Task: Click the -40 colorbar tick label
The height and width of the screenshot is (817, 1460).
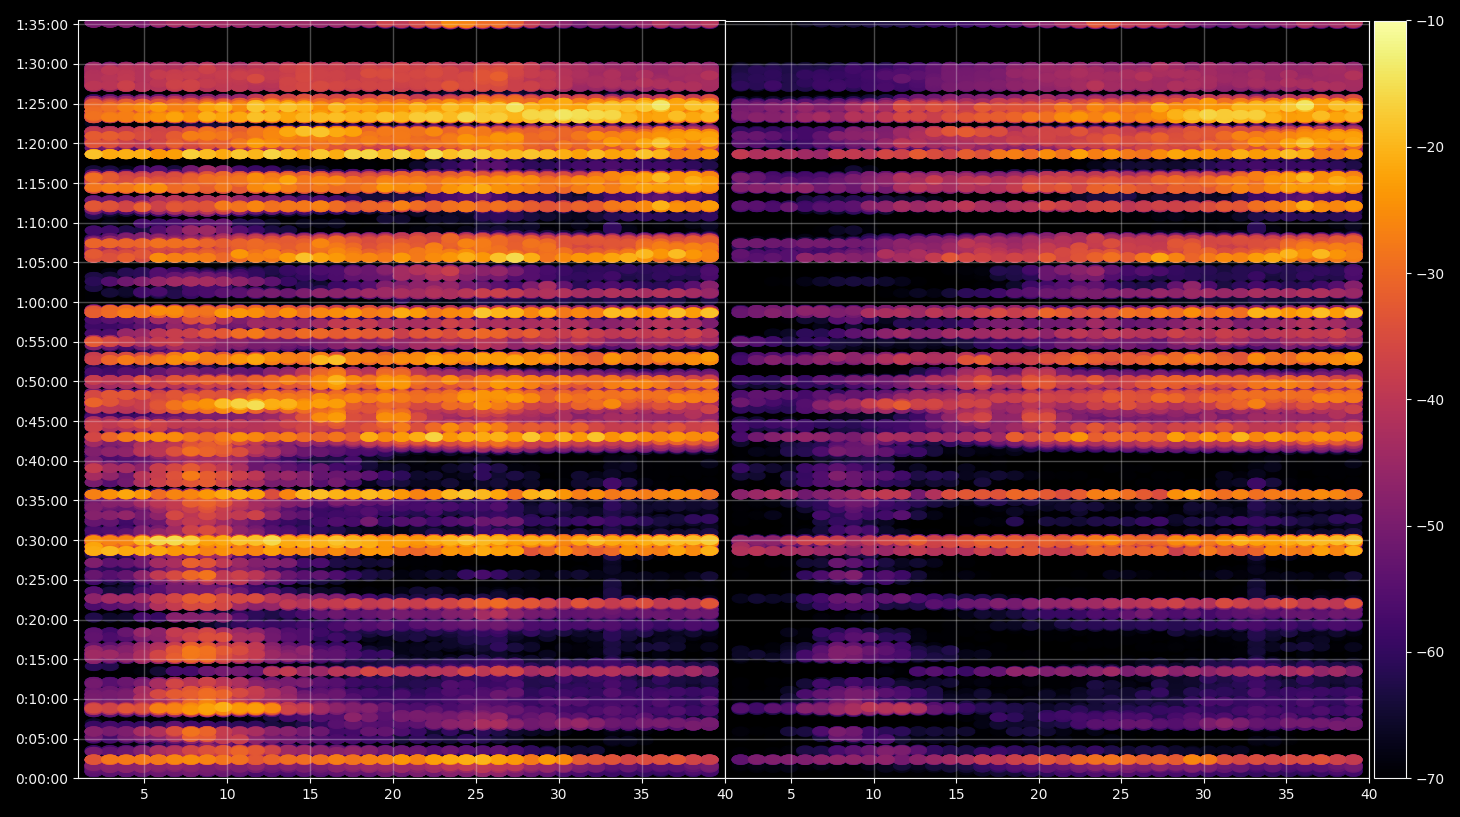Action: pos(1431,400)
